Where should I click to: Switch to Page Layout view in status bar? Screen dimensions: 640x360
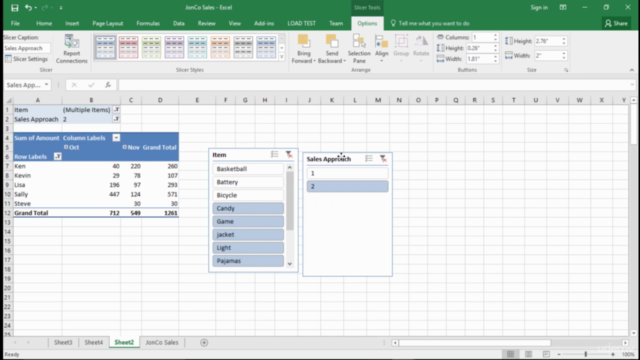528,354
